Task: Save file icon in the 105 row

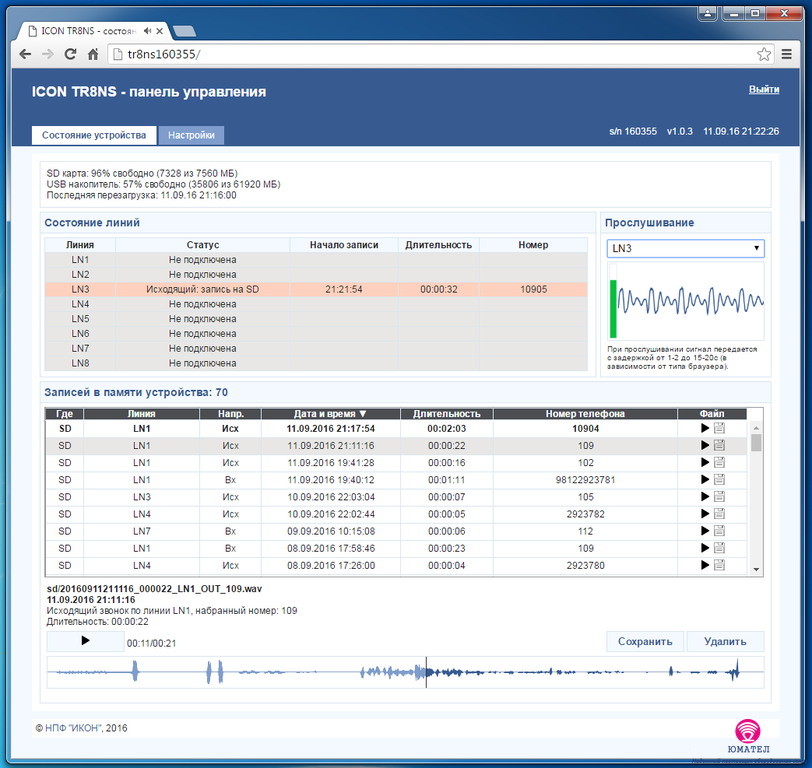Action: (719, 497)
